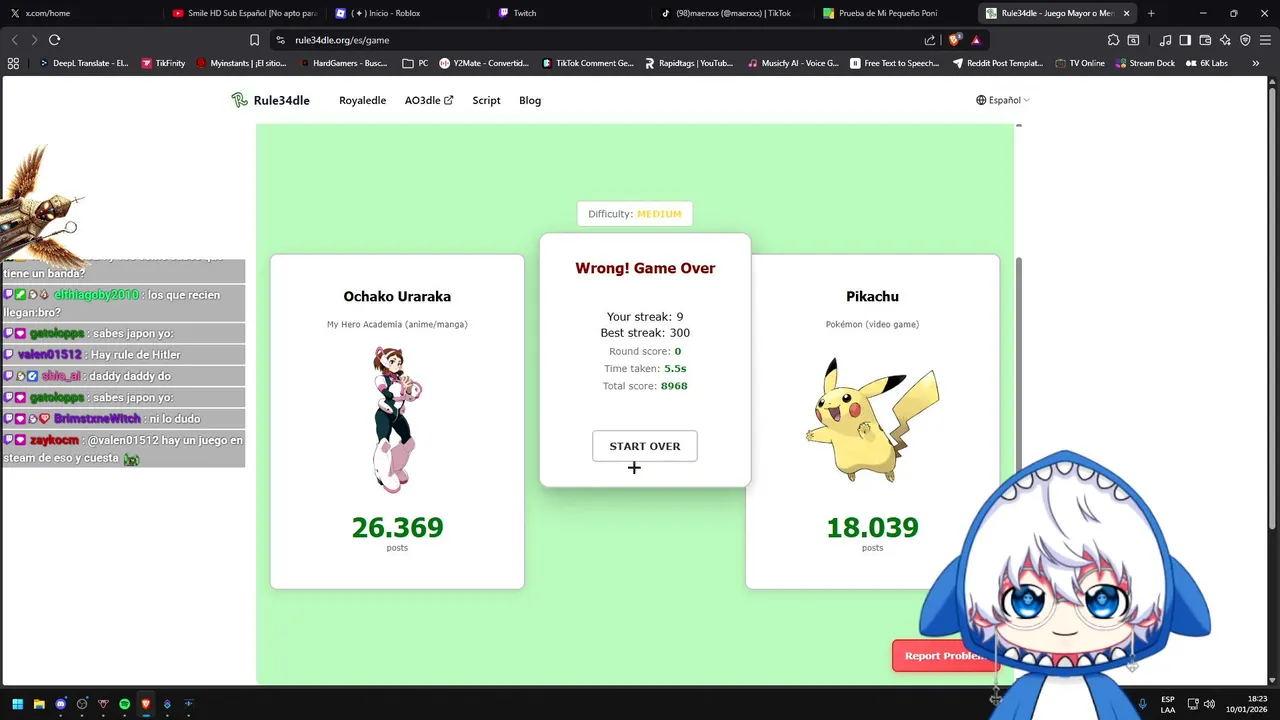Open TV Online bookmark
The image size is (1280, 720).
pos(1080,63)
